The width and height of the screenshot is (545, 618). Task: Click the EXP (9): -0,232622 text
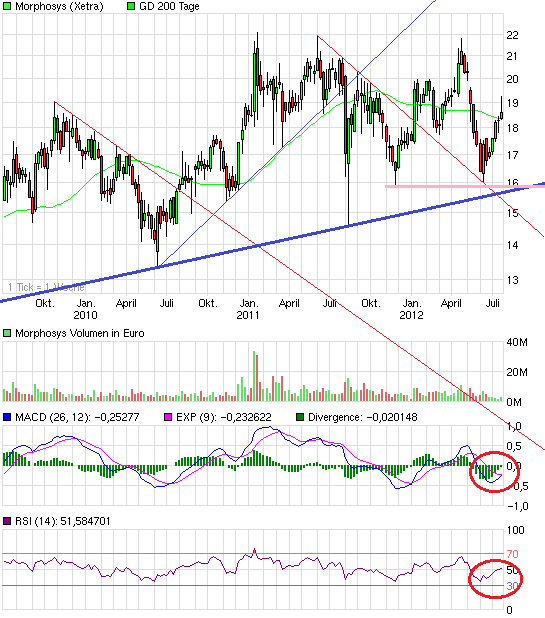[223, 417]
